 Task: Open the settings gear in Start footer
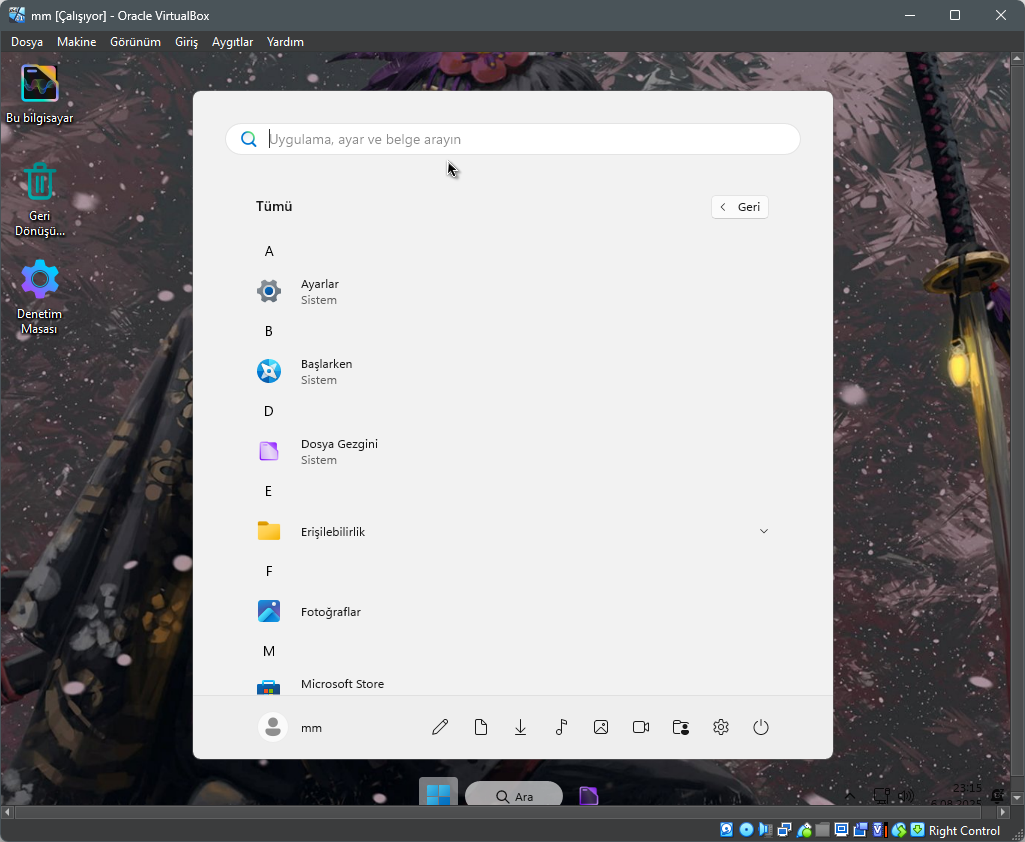[720, 727]
